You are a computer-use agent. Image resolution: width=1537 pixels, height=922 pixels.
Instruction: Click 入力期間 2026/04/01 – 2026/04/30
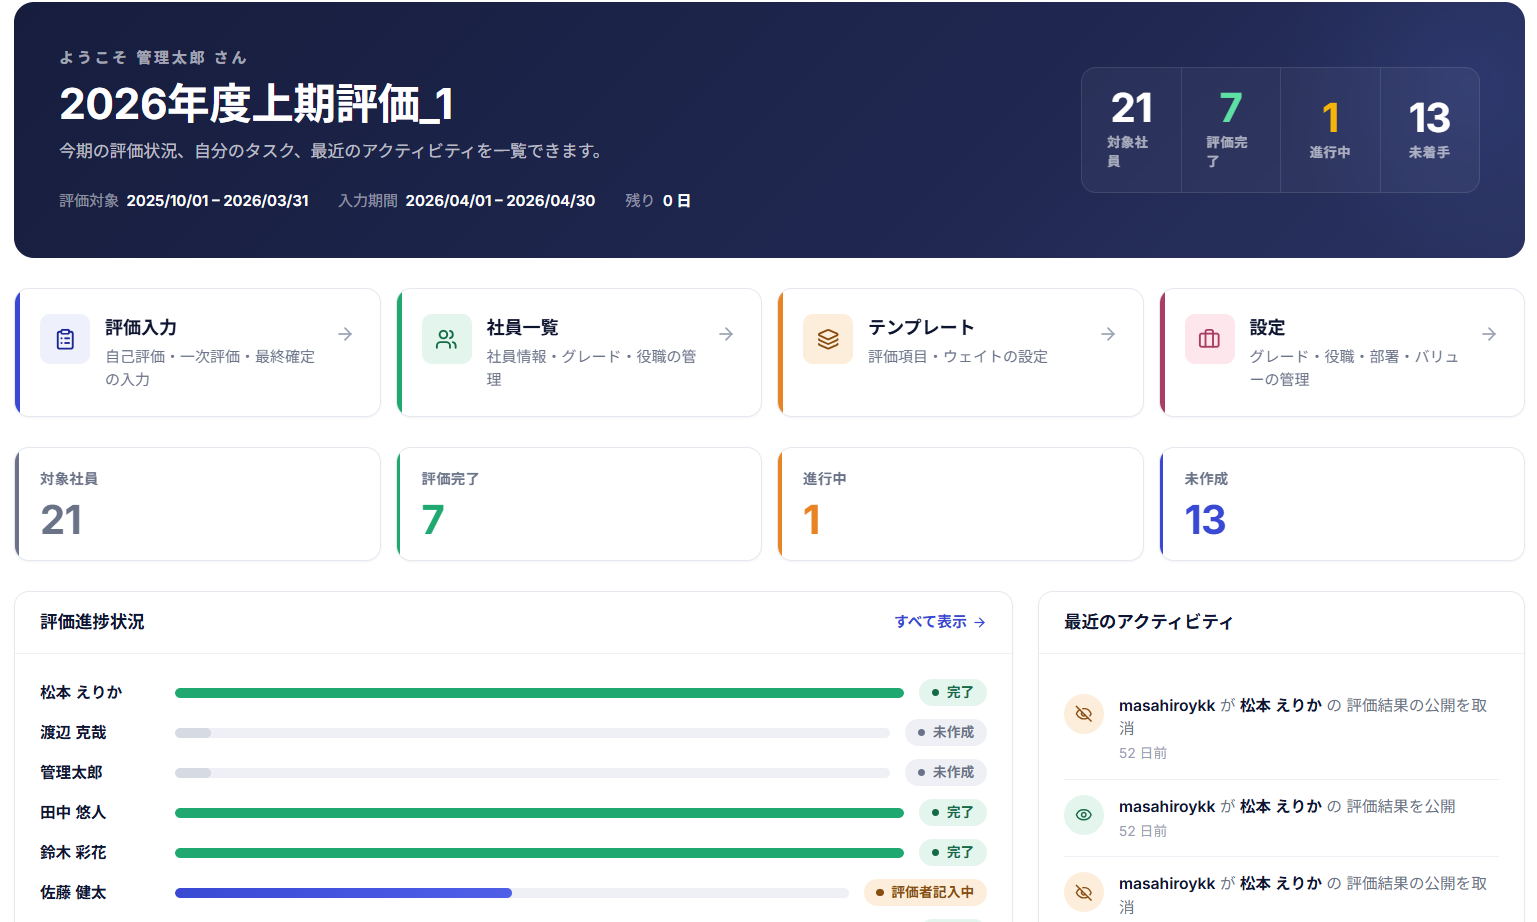467,201
